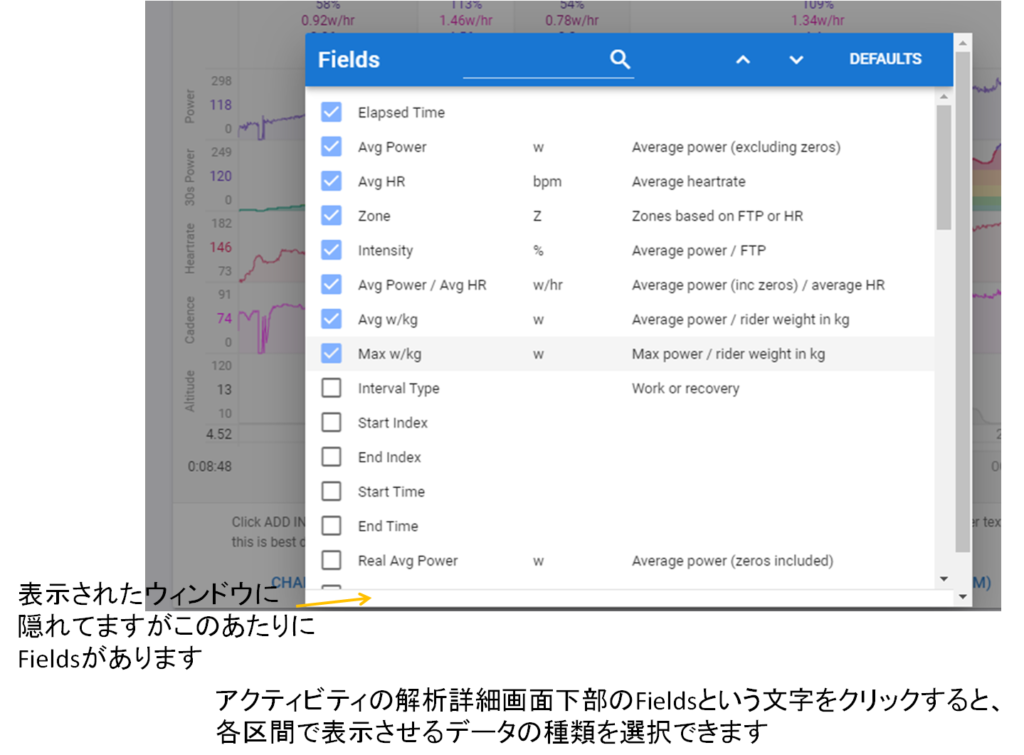Enable the Start Time checkbox

click(331, 491)
